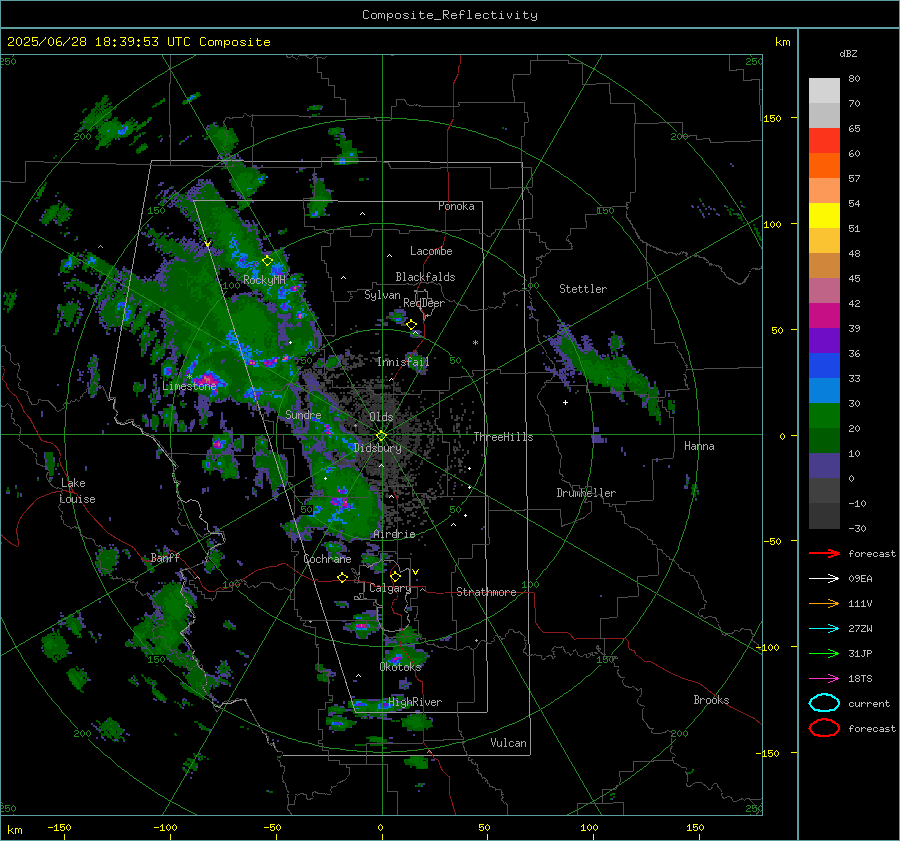Click the dBZ legend heading

tap(848, 54)
